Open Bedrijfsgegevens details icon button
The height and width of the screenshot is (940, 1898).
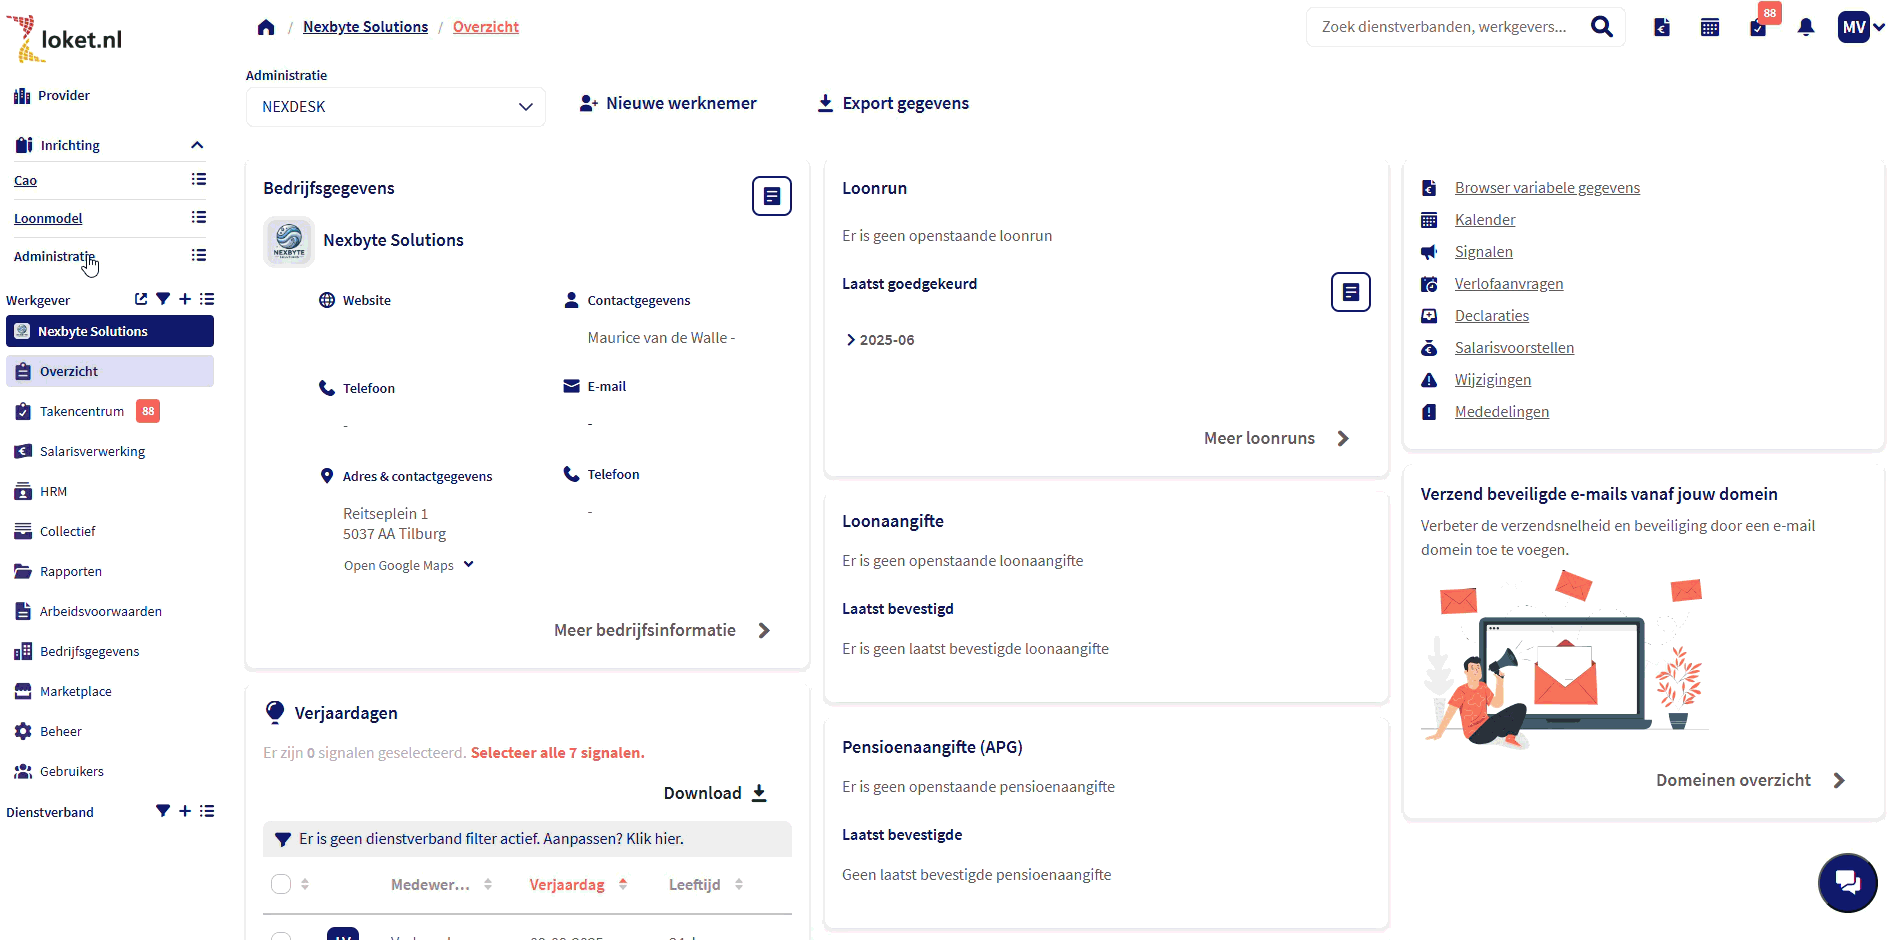771,196
